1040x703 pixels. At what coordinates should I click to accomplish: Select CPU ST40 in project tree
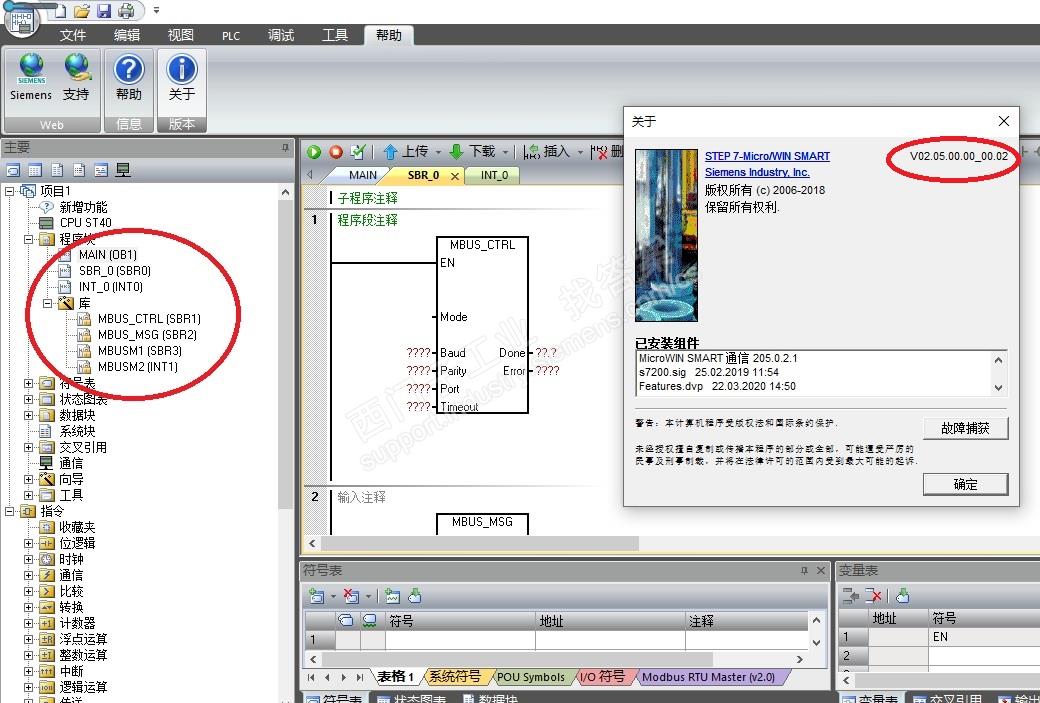point(85,223)
